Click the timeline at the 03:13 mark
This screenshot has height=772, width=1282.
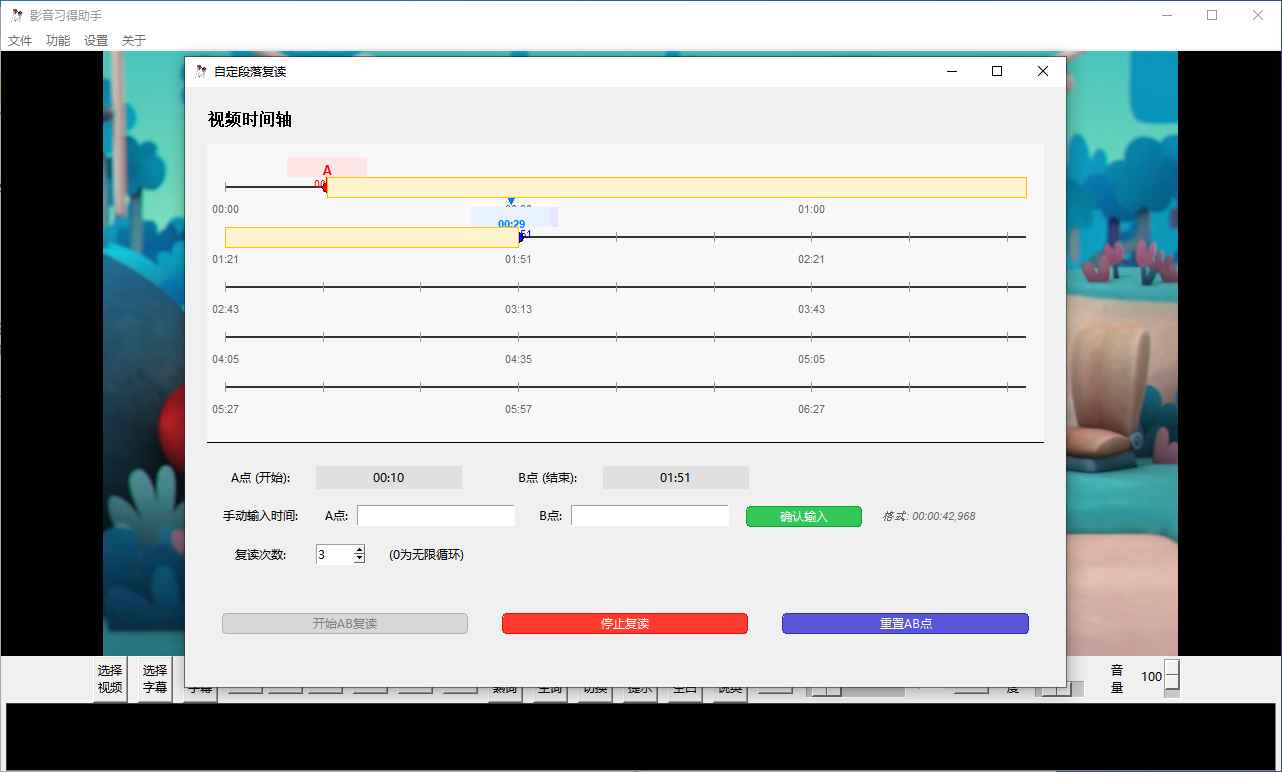click(x=518, y=287)
